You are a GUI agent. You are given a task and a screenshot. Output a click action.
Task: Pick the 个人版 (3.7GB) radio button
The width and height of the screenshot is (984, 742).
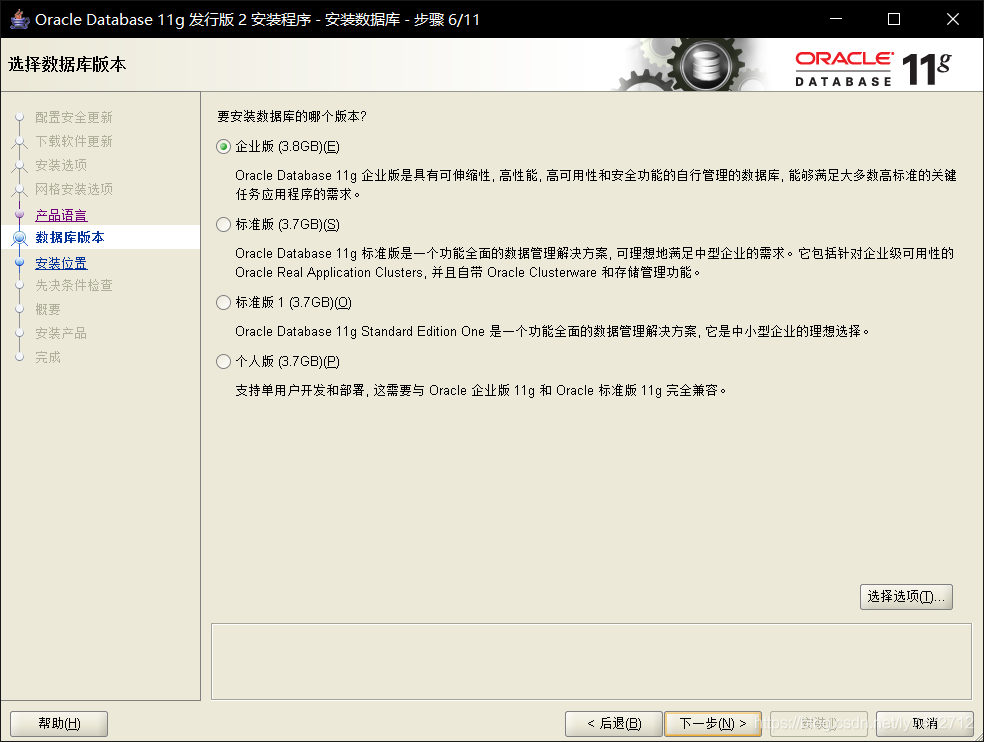(x=223, y=362)
